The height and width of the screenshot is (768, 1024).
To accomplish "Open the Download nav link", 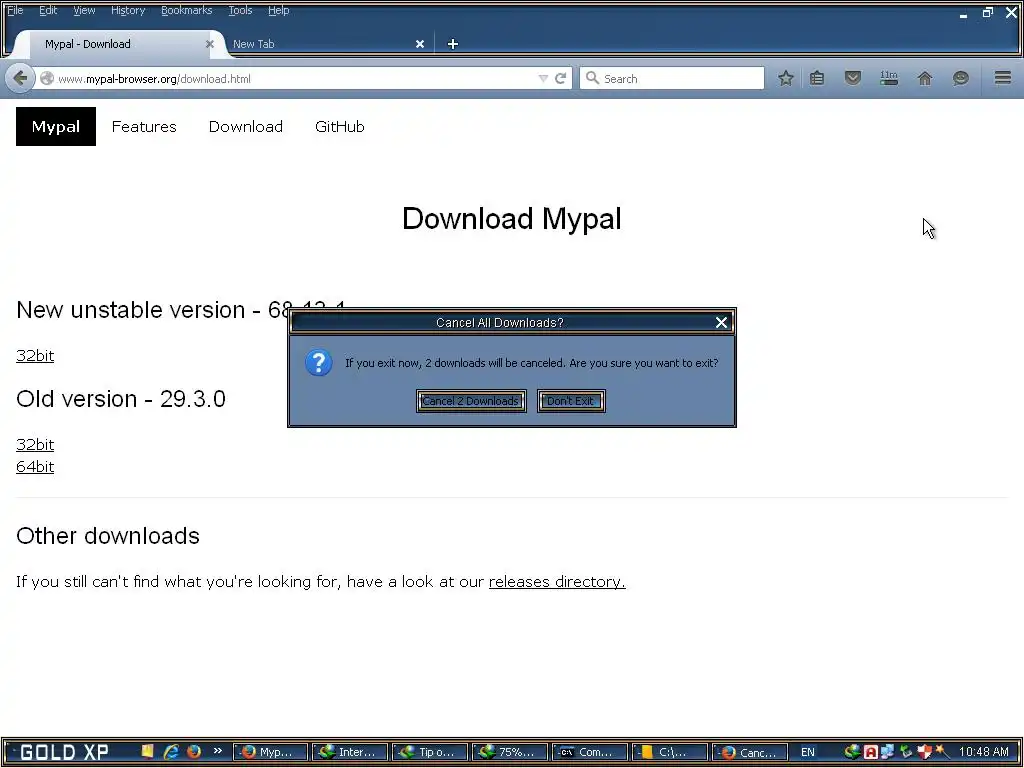I will [x=246, y=126].
